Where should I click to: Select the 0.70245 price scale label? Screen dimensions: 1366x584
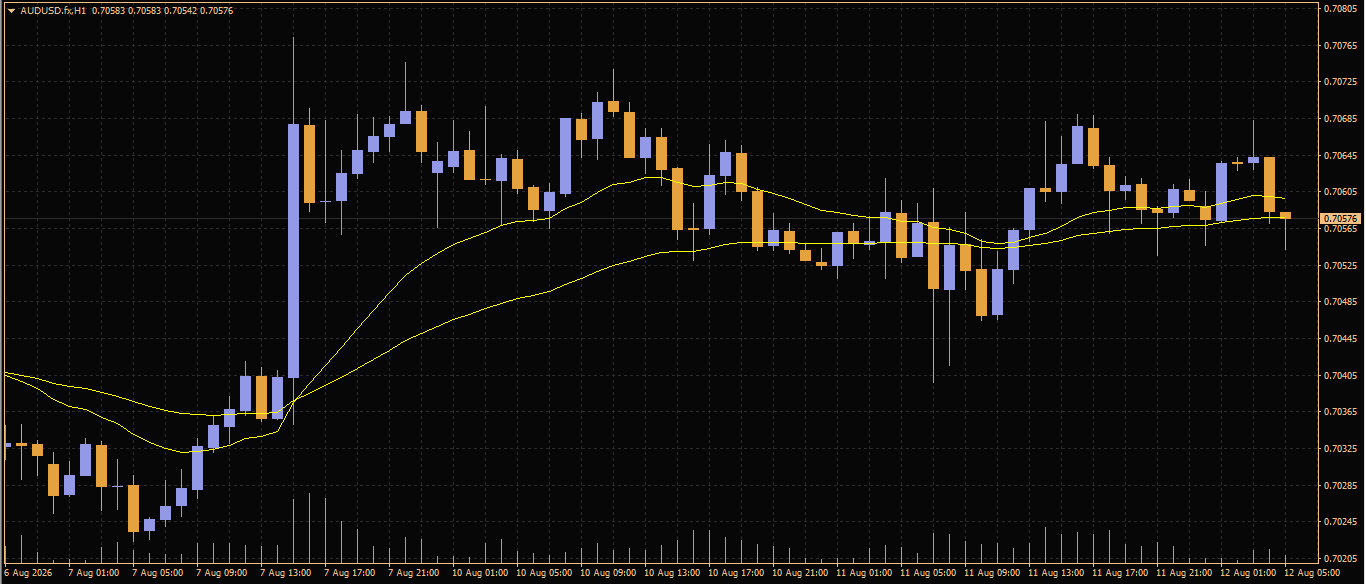tap(1340, 522)
